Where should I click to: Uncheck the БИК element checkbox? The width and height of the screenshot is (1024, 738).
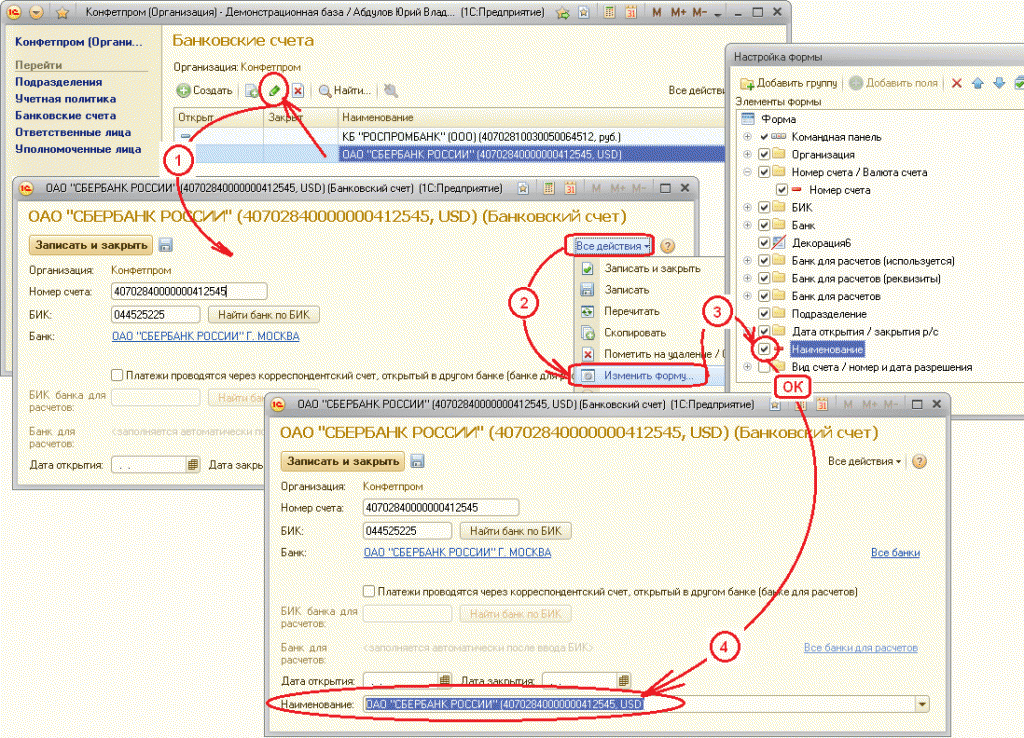[x=765, y=208]
